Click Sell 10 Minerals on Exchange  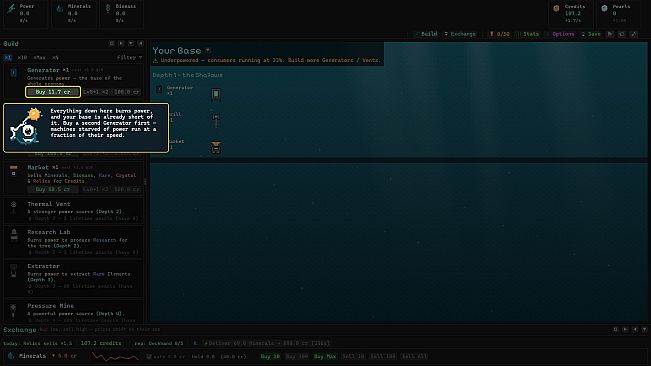[353, 356]
